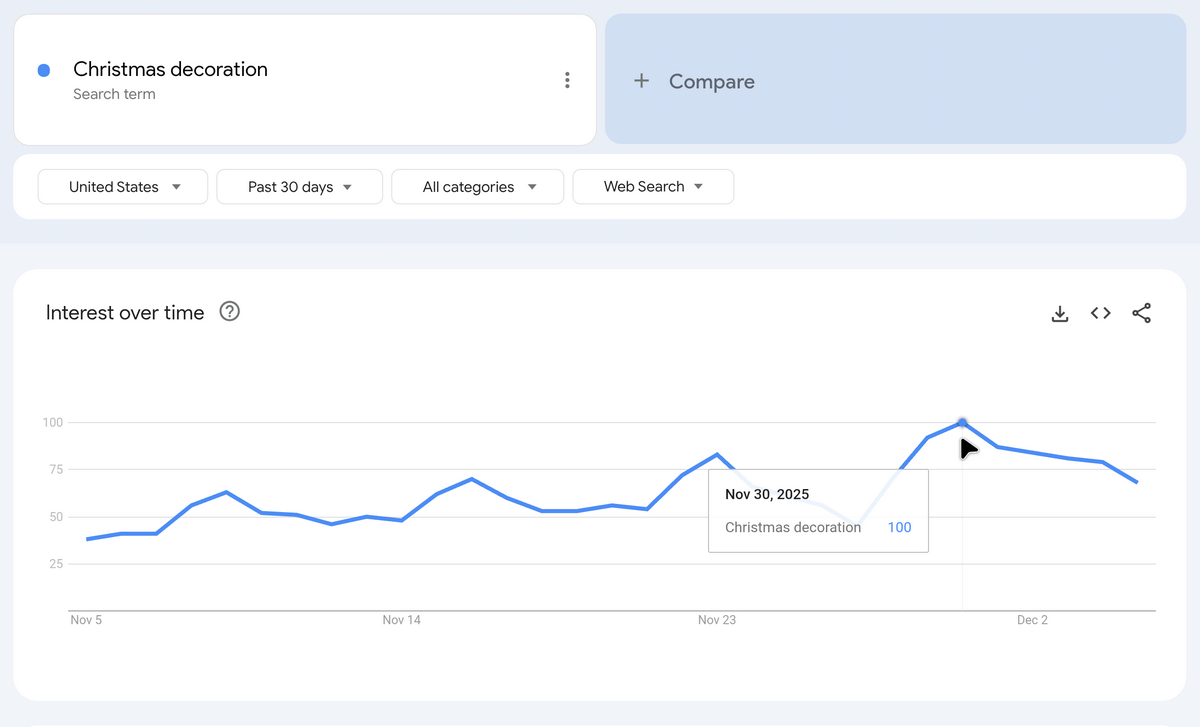Open the United States region dropdown
Image resolution: width=1200 pixels, height=727 pixels.
point(122,186)
